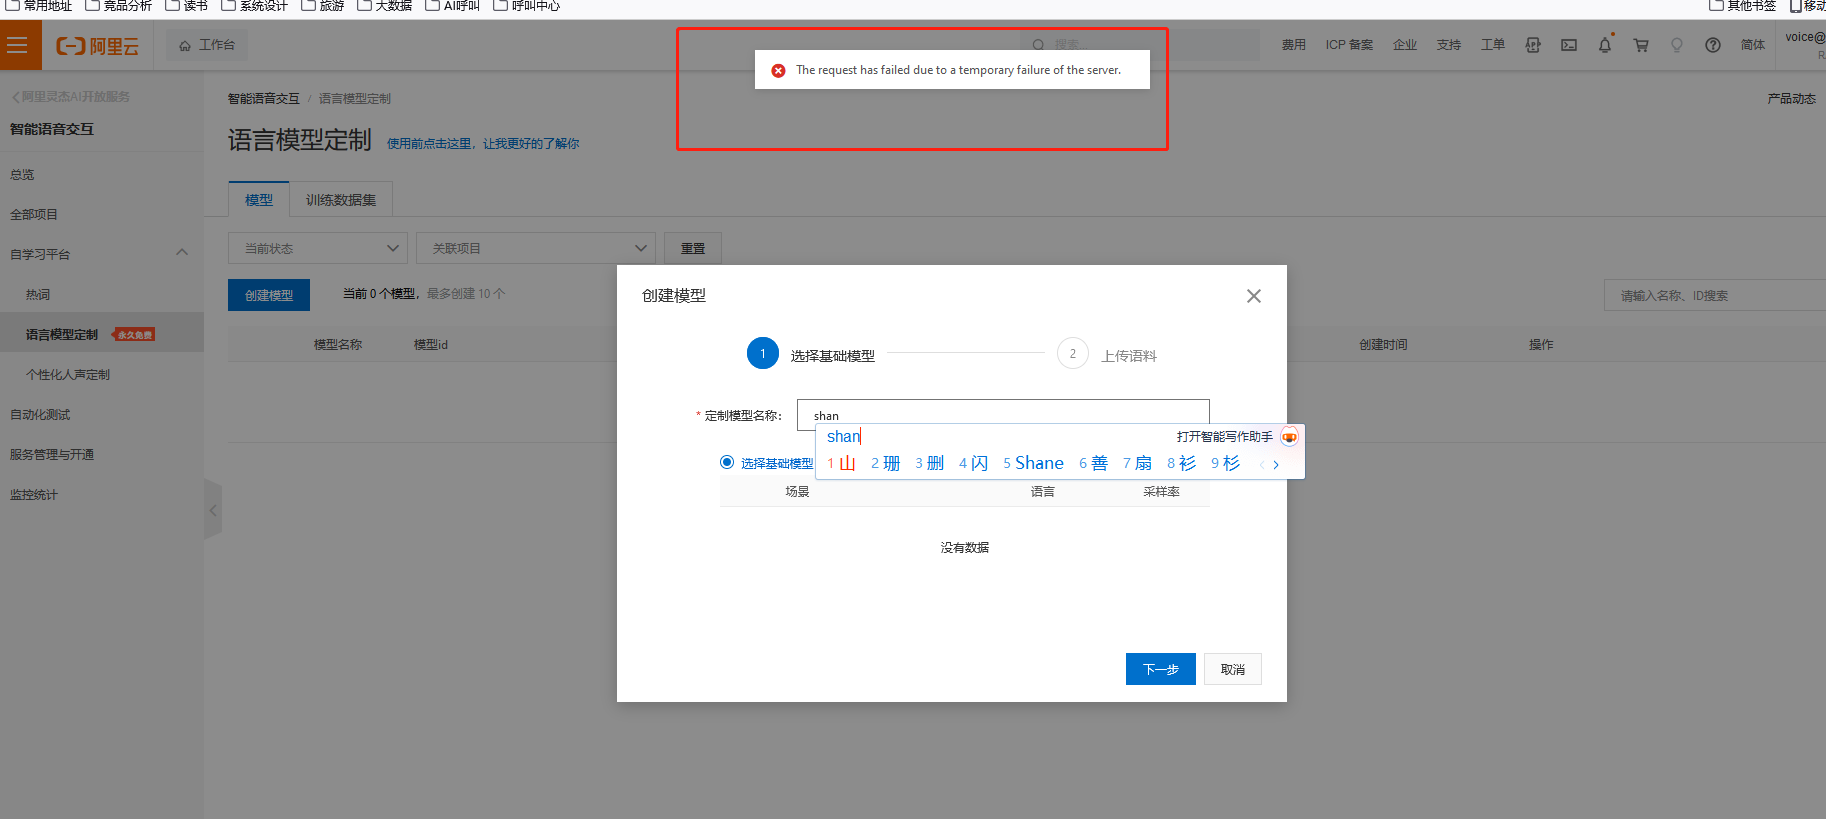Click the blue 创建模型 button
Viewport: 1826px width, 819px height.
[269, 295]
